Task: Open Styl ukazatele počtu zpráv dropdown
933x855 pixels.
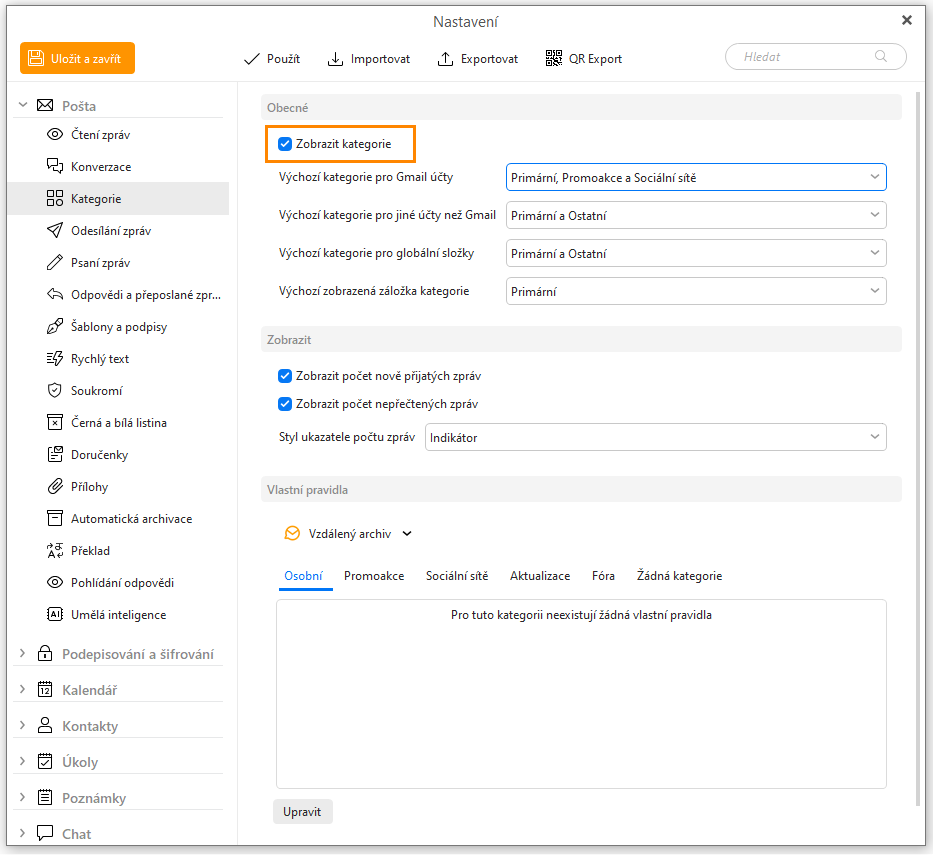Action: click(x=655, y=438)
